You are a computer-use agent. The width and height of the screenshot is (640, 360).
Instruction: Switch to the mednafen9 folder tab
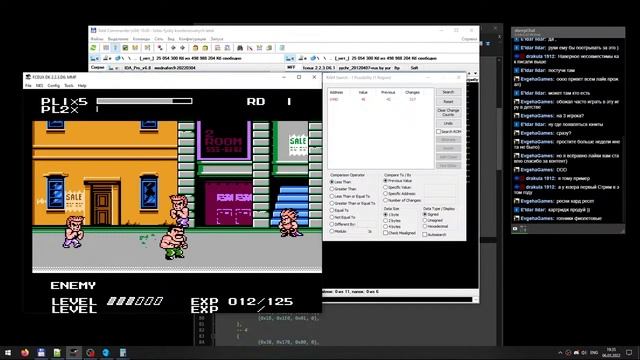point(175,68)
